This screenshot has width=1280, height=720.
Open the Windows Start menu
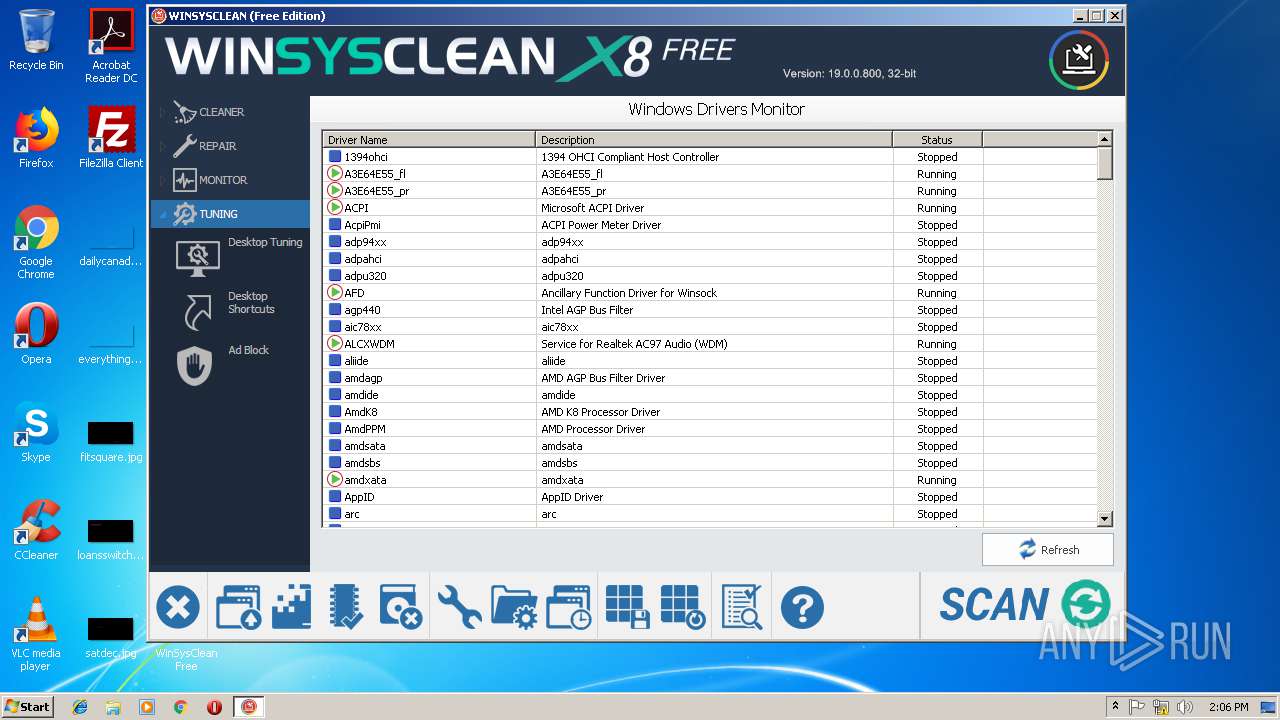(27, 706)
